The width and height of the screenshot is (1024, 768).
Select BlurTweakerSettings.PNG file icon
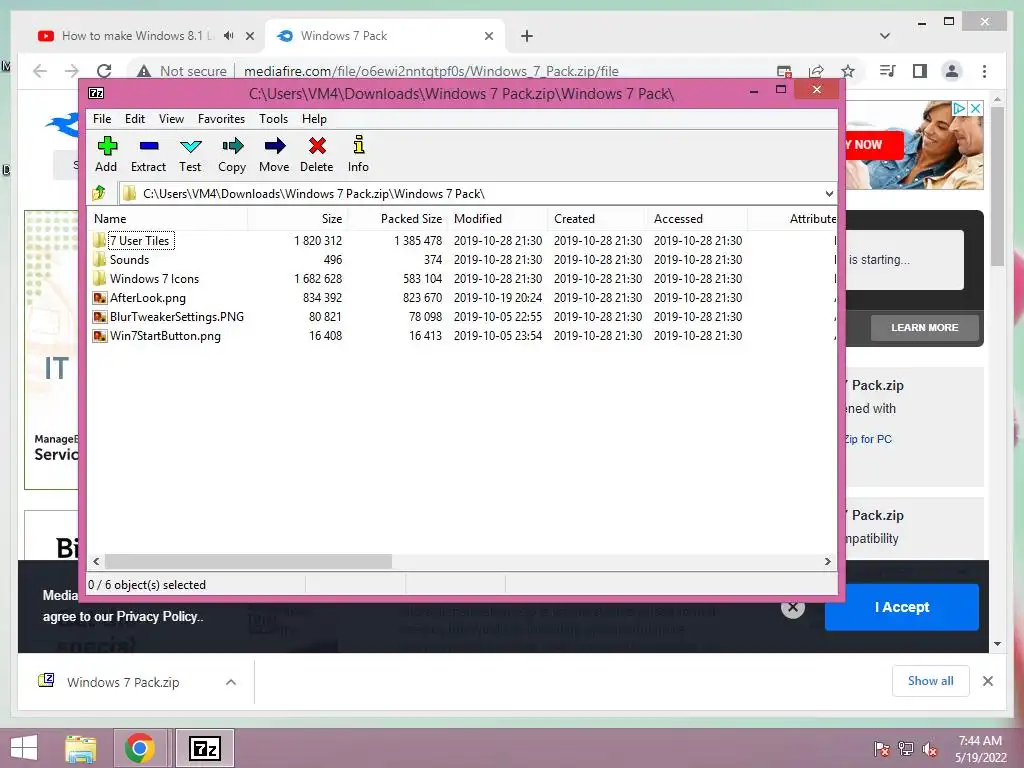(99, 317)
